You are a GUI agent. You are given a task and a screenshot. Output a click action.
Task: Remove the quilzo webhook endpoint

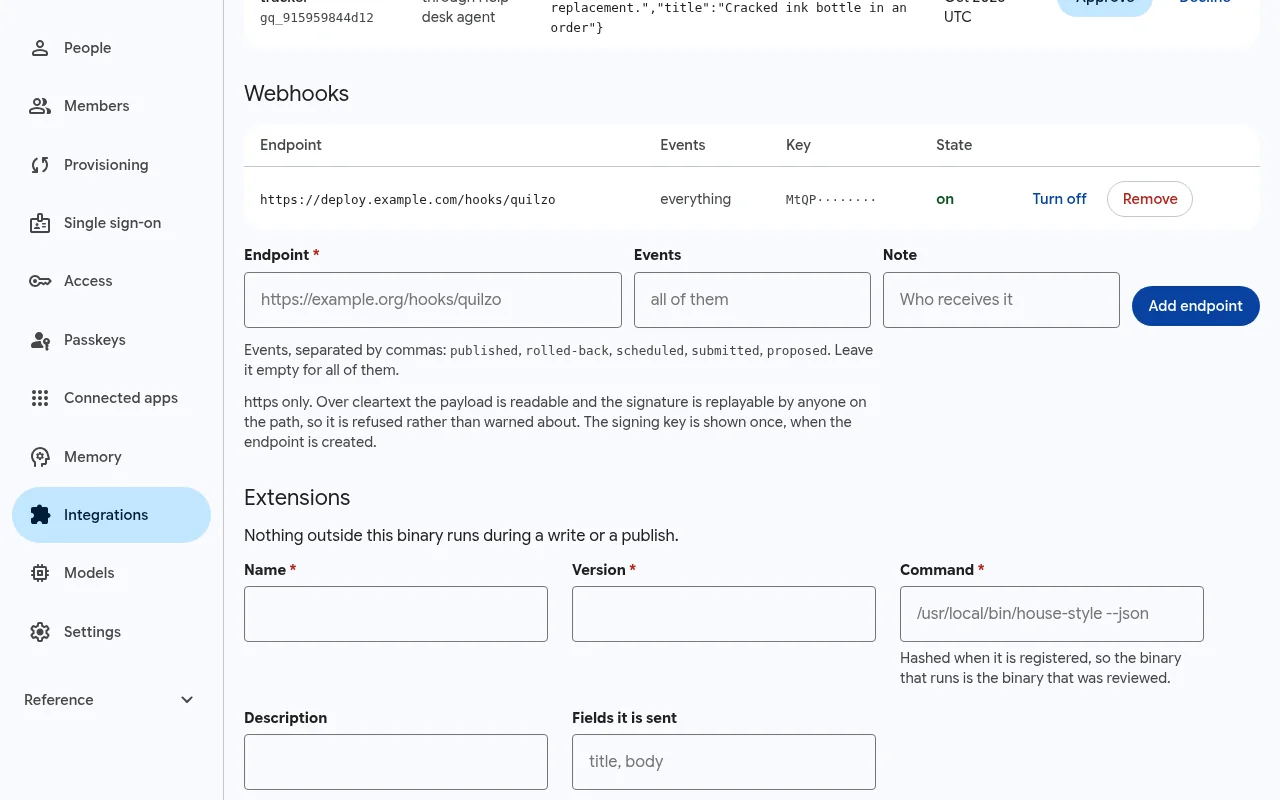(x=1150, y=199)
